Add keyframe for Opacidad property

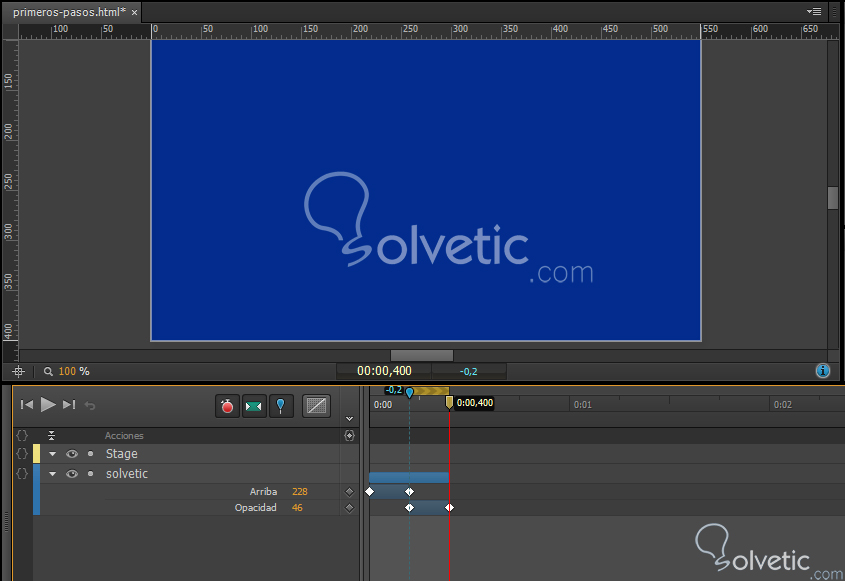[349, 508]
